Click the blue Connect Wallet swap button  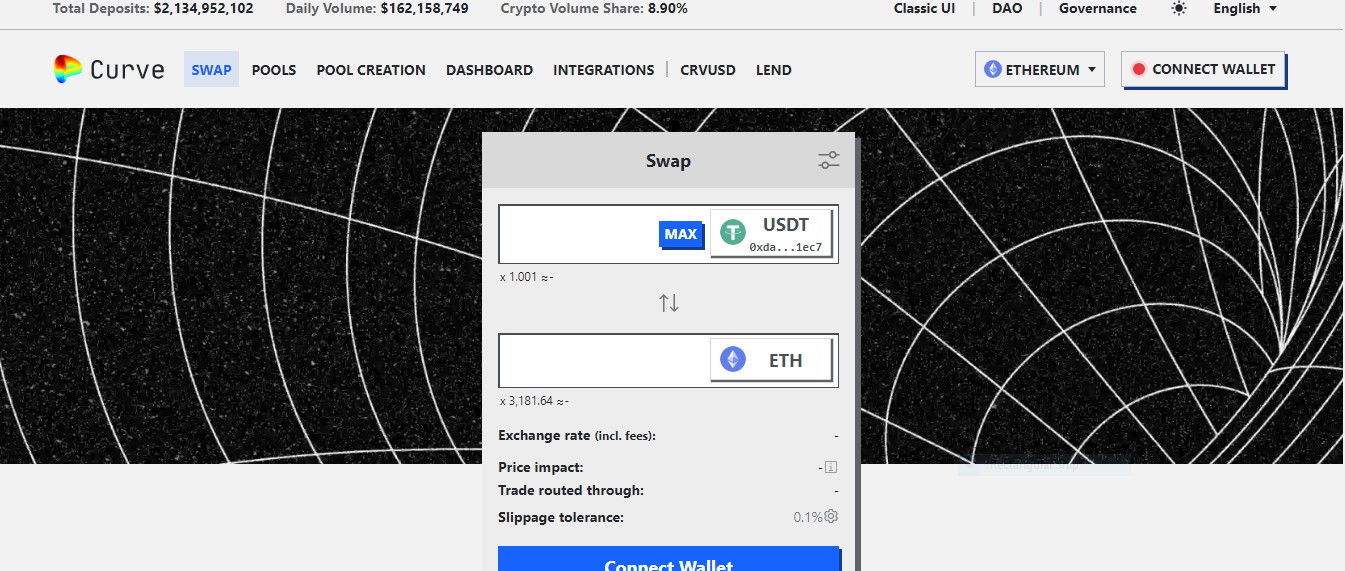(669, 559)
